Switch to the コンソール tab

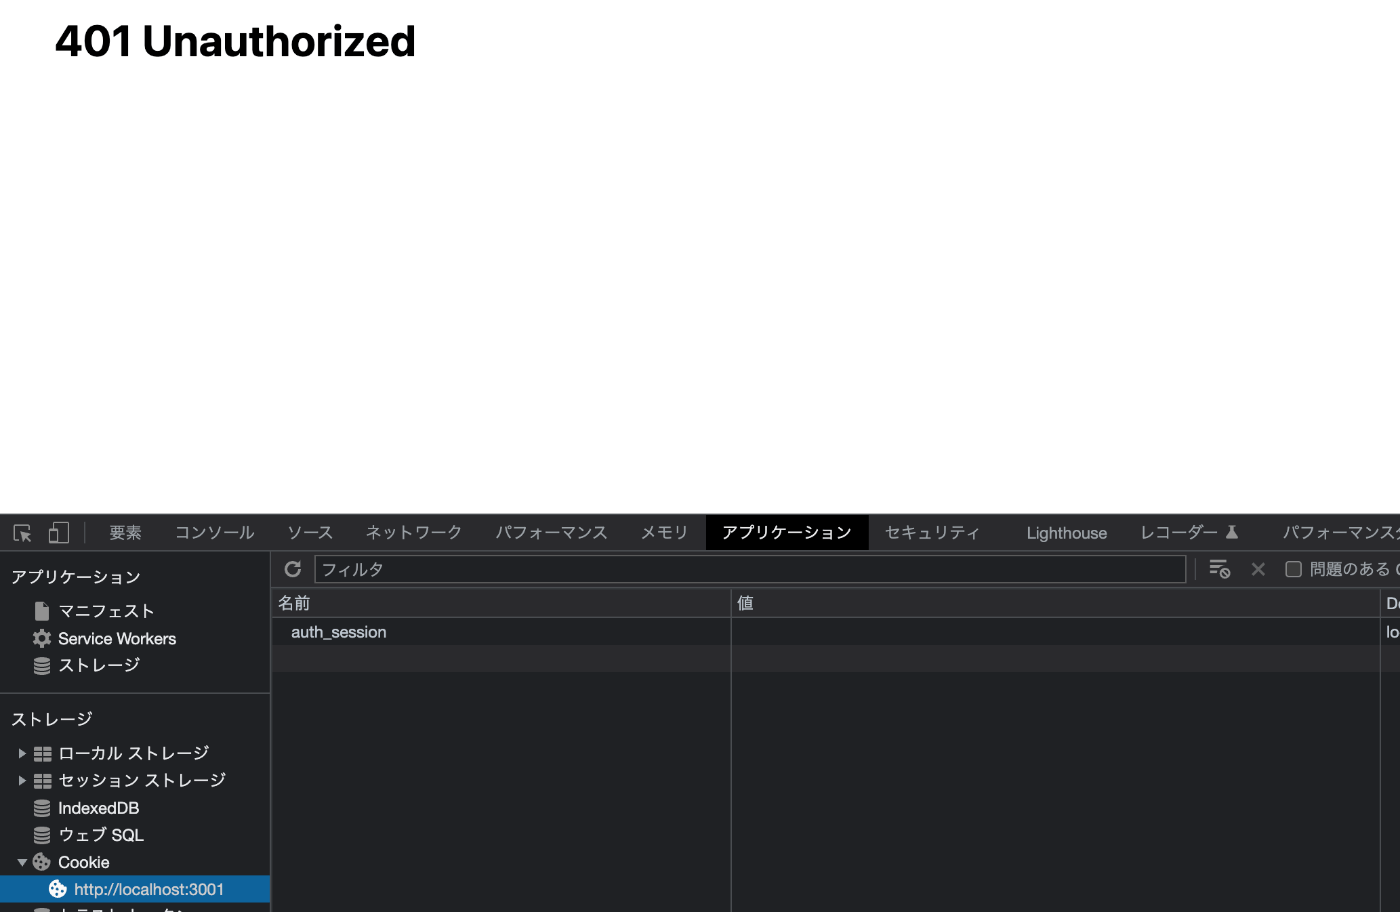tap(215, 533)
